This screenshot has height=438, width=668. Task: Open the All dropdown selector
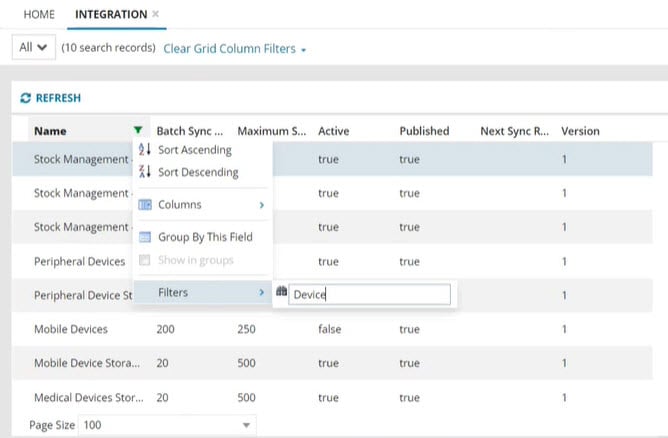(34, 48)
